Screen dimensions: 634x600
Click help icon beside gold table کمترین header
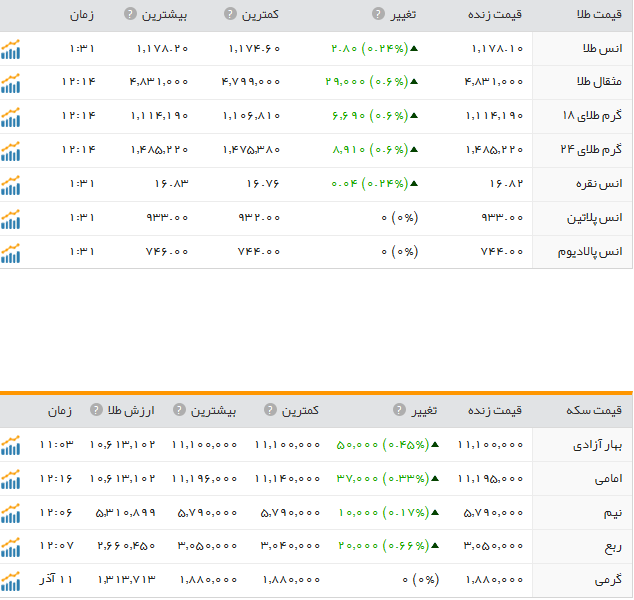pyautogui.click(x=230, y=14)
